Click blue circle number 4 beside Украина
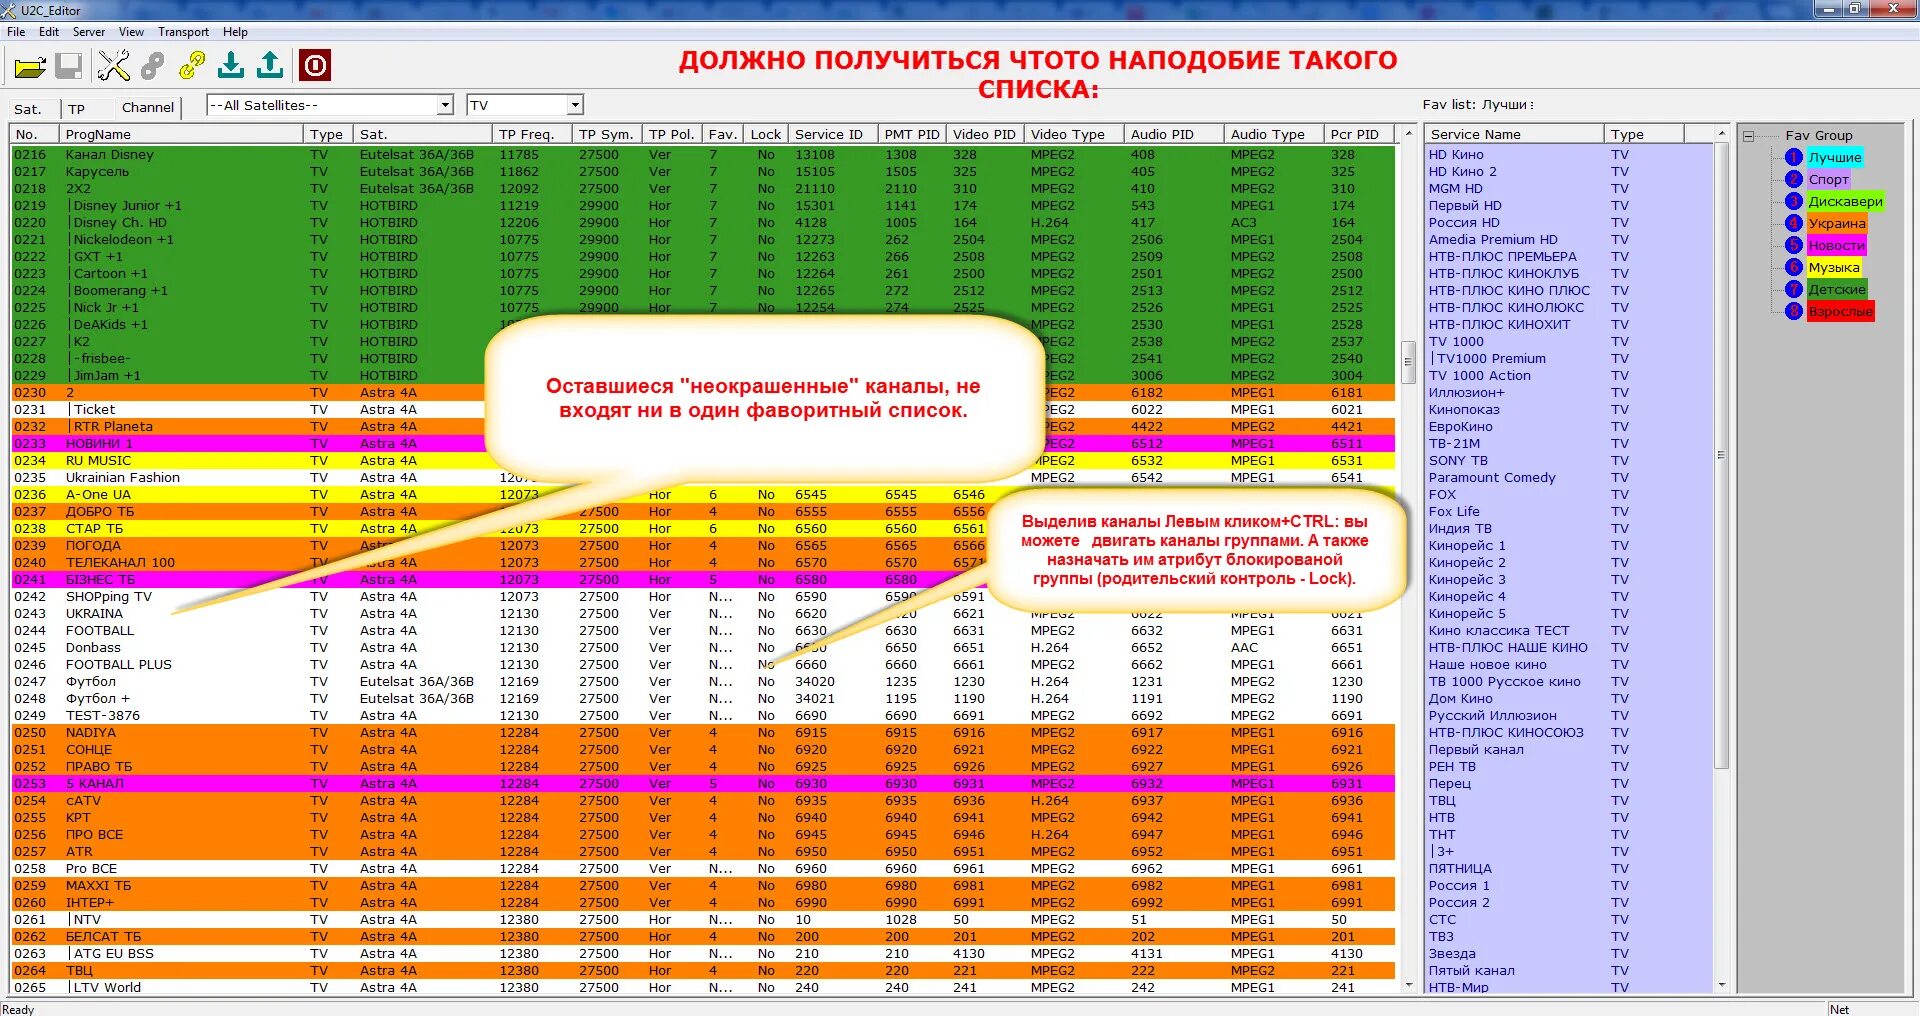Viewport: 1920px width, 1016px height. [1794, 223]
